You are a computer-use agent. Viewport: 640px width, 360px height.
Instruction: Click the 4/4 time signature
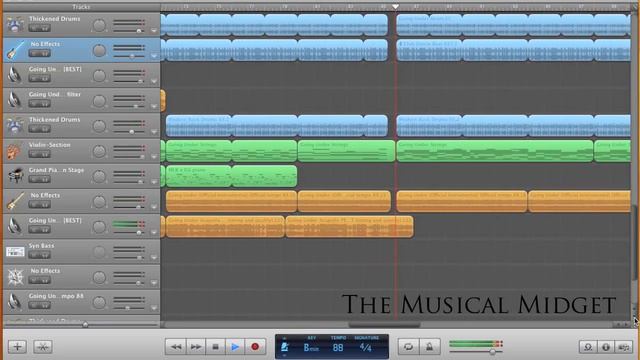pyautogui.click(x=366, y=348)
